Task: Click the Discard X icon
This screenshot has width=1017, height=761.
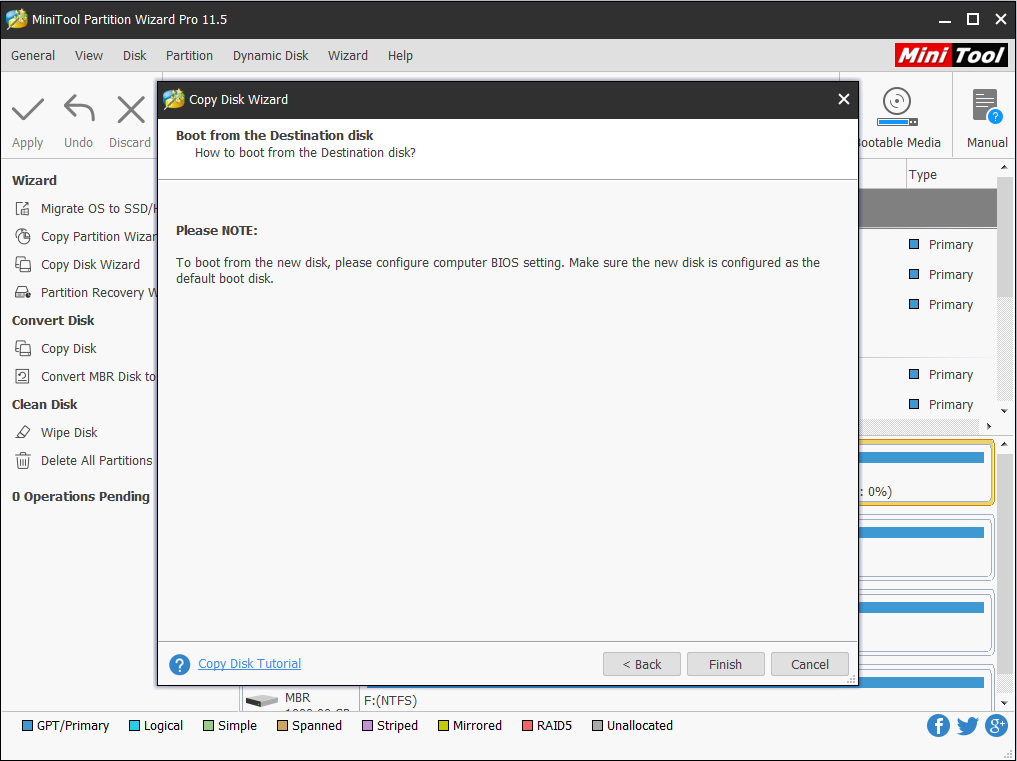Action: pyautogui.click(x=130, y=110)
